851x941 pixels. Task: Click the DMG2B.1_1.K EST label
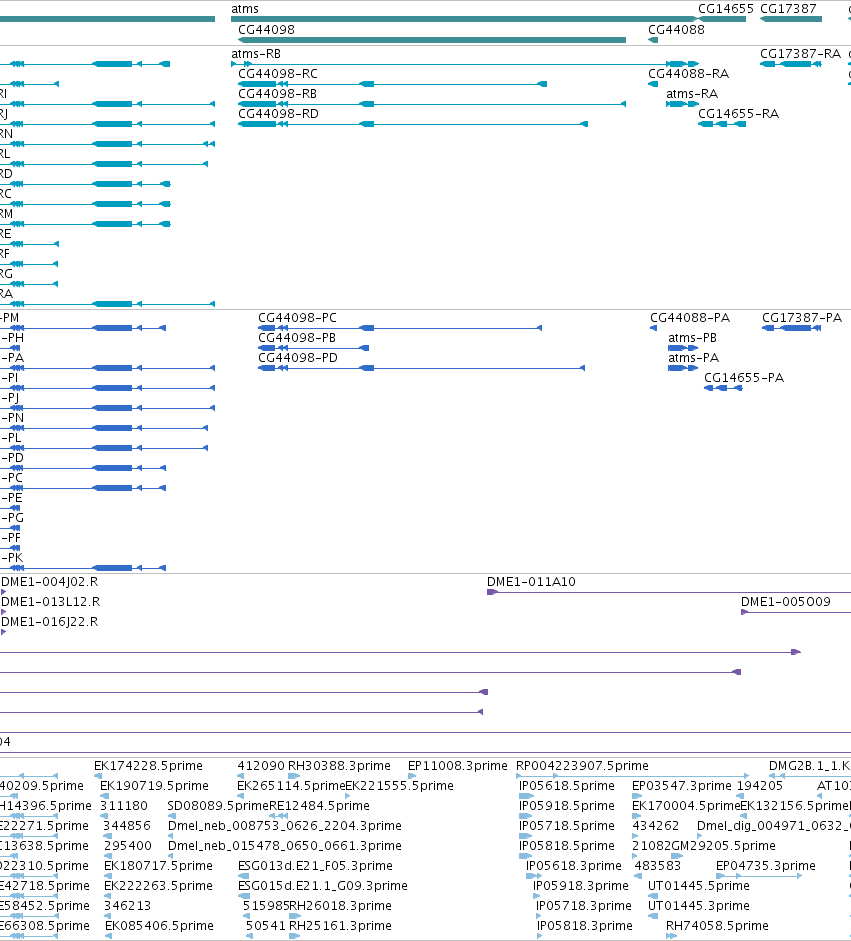point(810,766)
